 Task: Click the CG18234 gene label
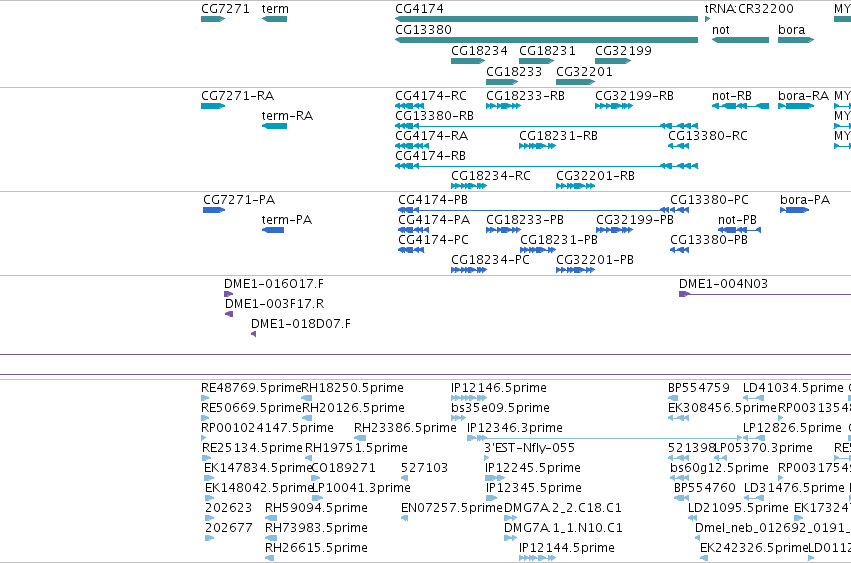tap(479, 50)
